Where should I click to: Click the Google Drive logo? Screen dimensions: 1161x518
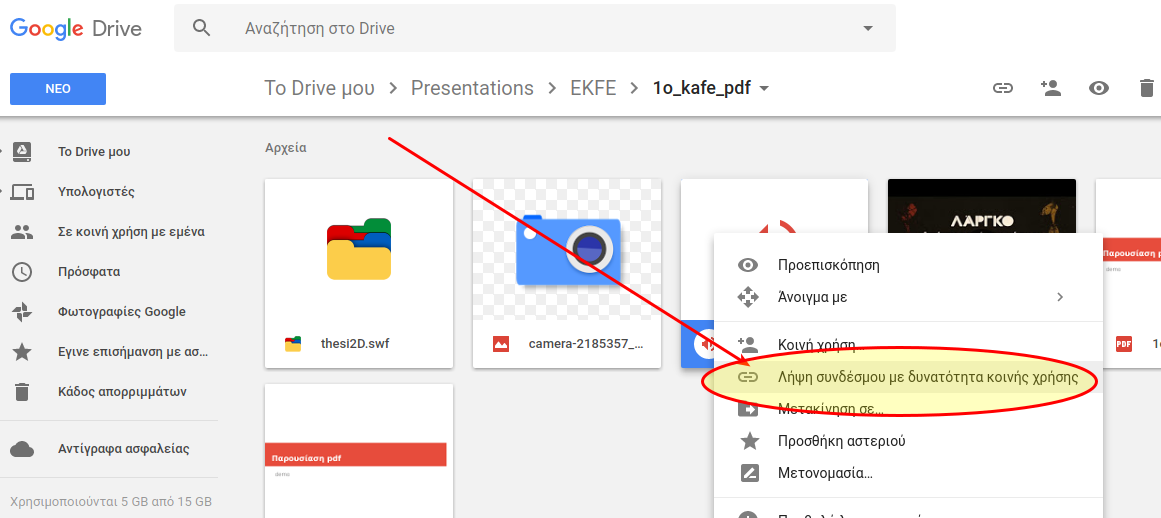click(76, 29)
